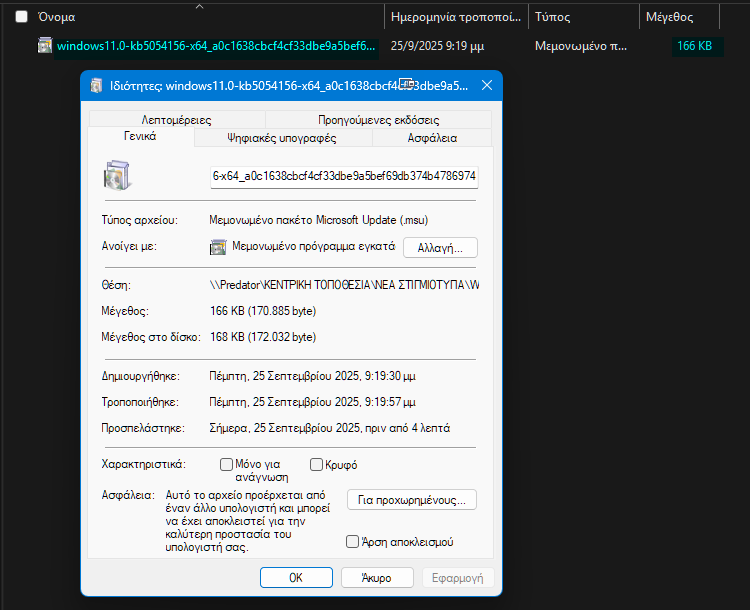Click the 168 KB (172.032 byte) value
This screenshot has height=610, width=750.
263,337
